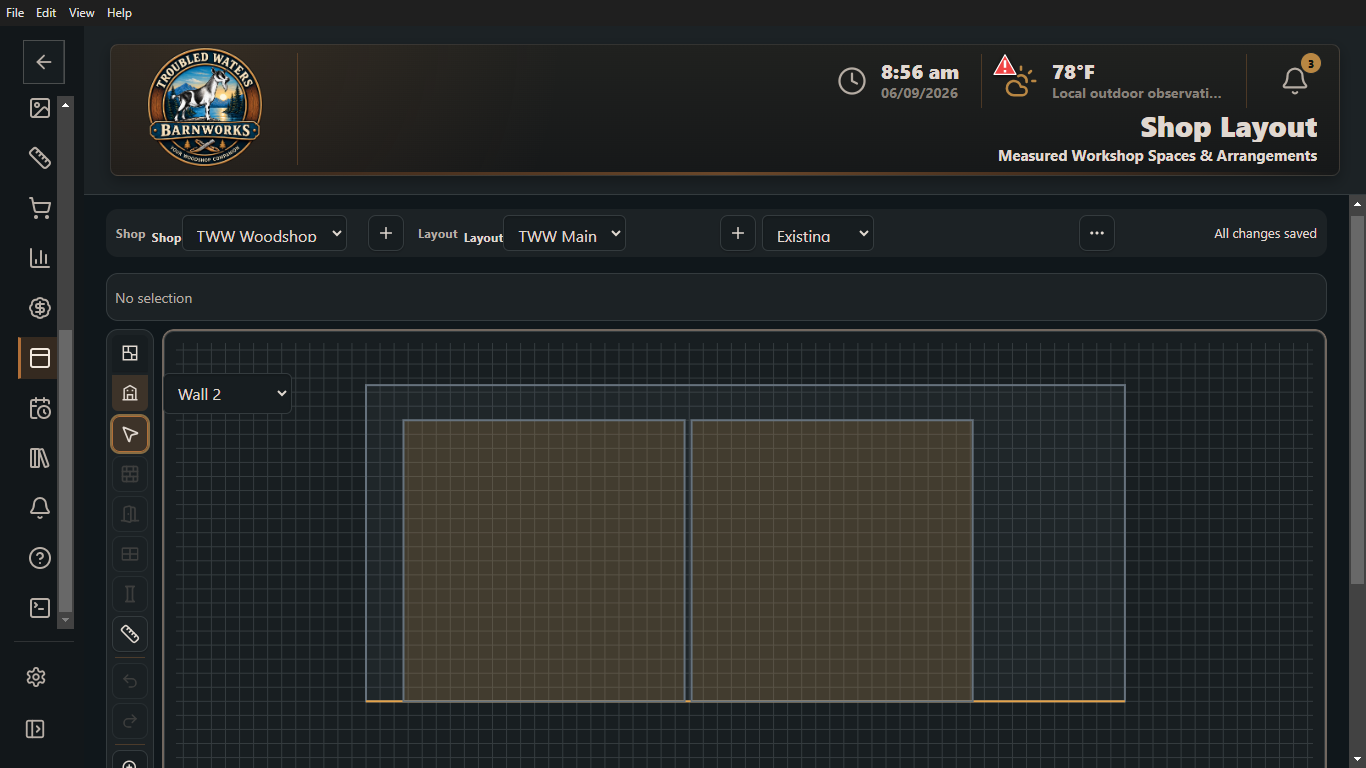Viewport: 1366px width, 768px height.
Task: Choose the door placement tool
Action: click(x=130, y=514)
